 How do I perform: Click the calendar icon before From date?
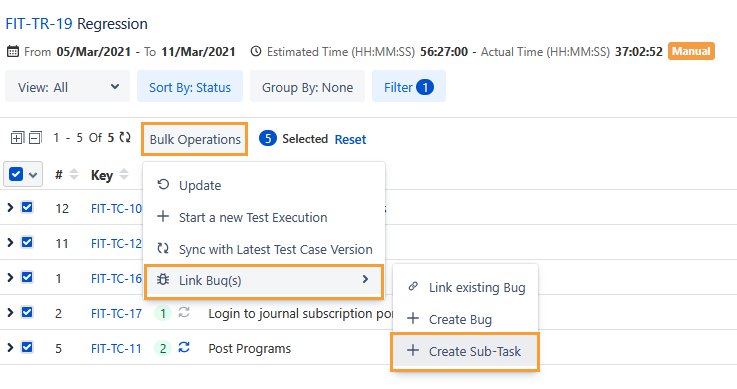click(x=13, y=52)
